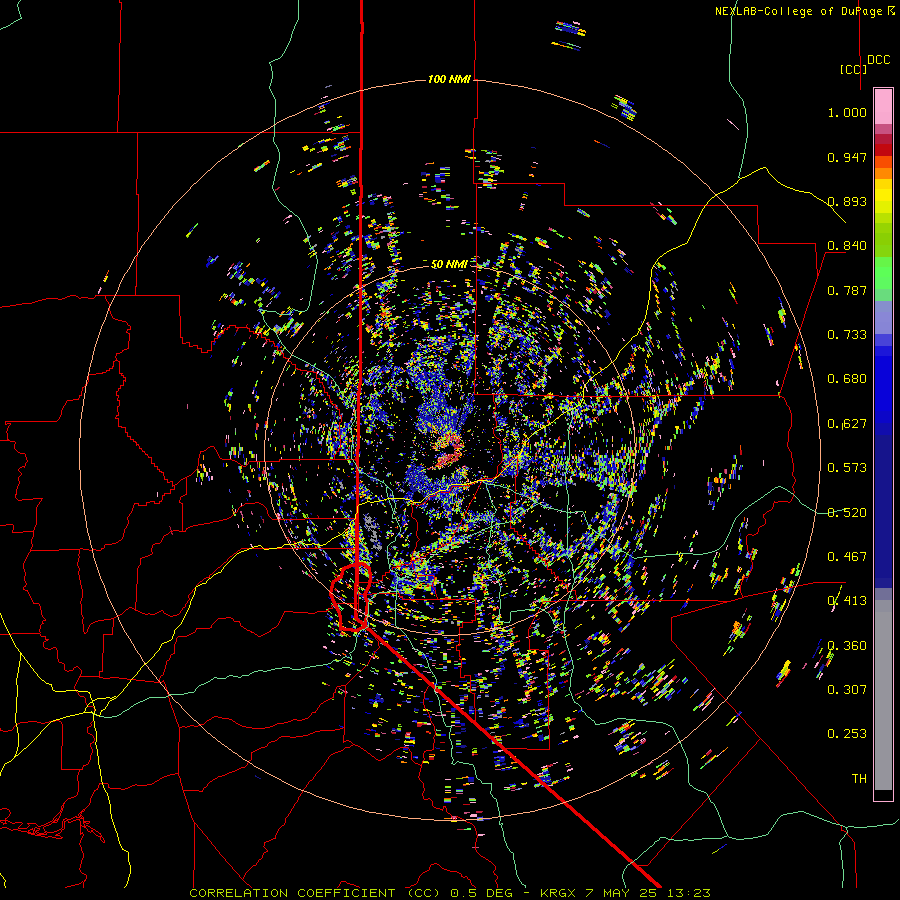
Task: Click the 0.360 color scale value
Action: coord(847,646)
